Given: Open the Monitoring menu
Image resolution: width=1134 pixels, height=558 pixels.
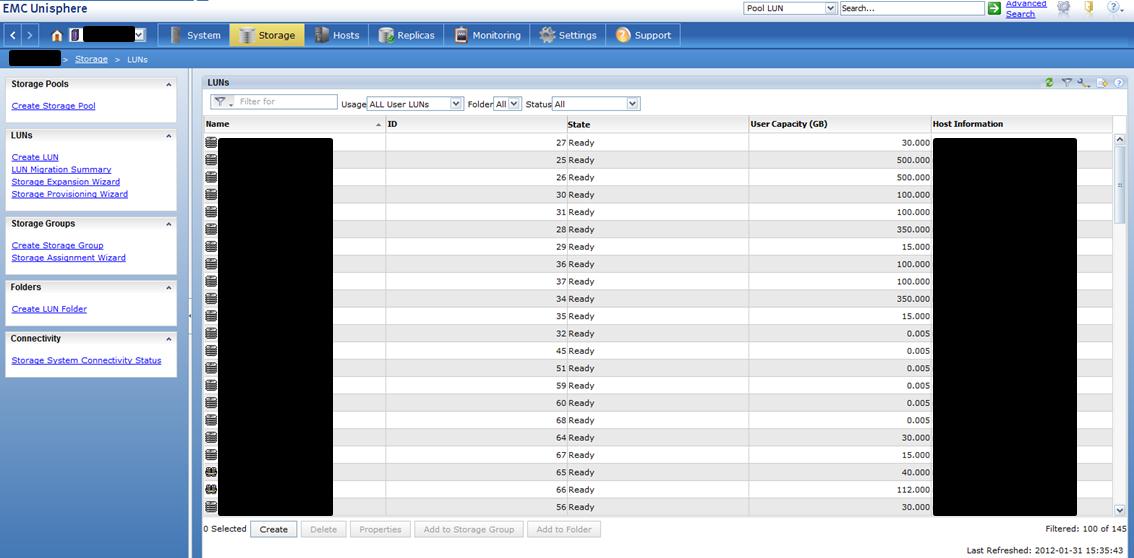Looking at the screenshot, I should click(x=487, y=35).
